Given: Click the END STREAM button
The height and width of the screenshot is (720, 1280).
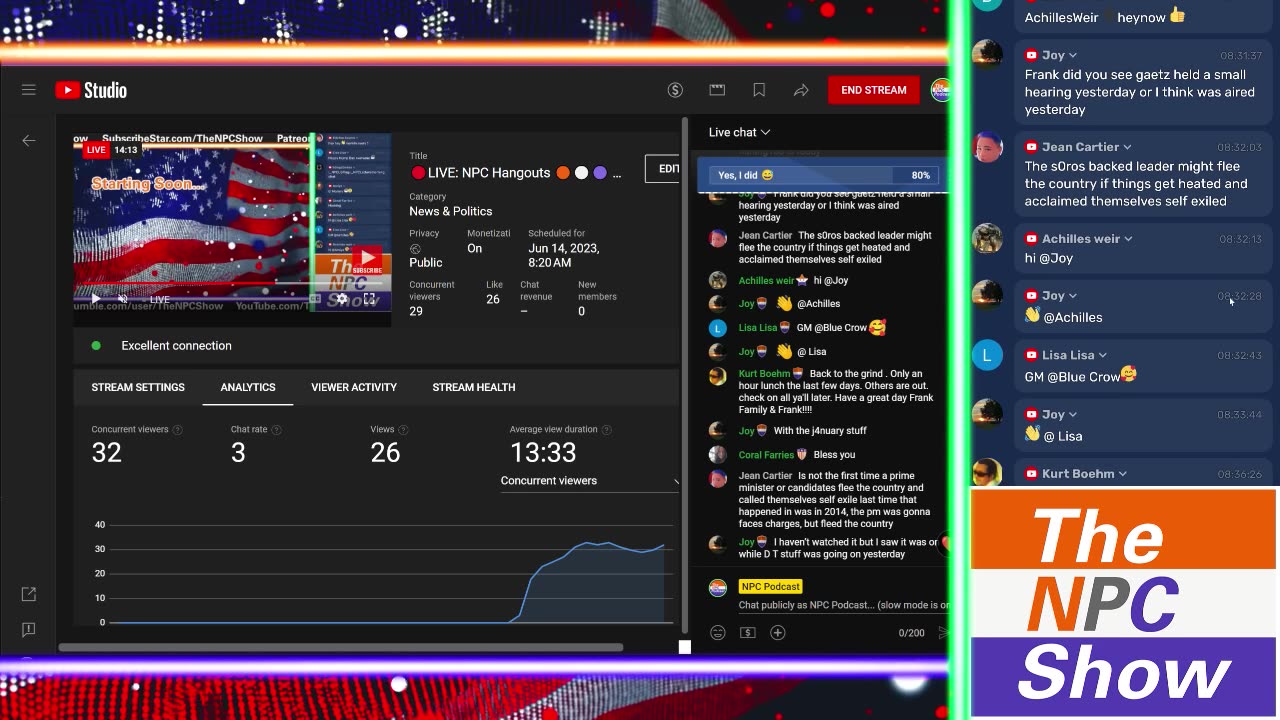Looking at the screenshot, I should coord(874,90).
